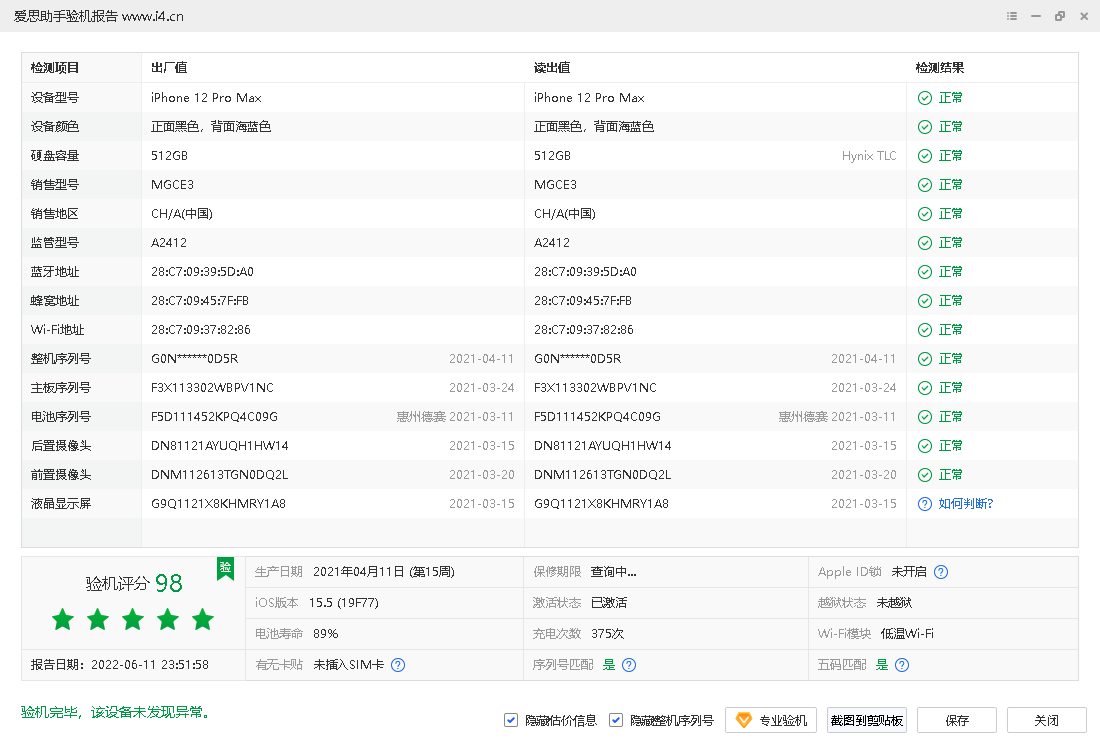Select charge count value 375次
The width and height of the screenshot is (1100, 749).
pos(608,634)
